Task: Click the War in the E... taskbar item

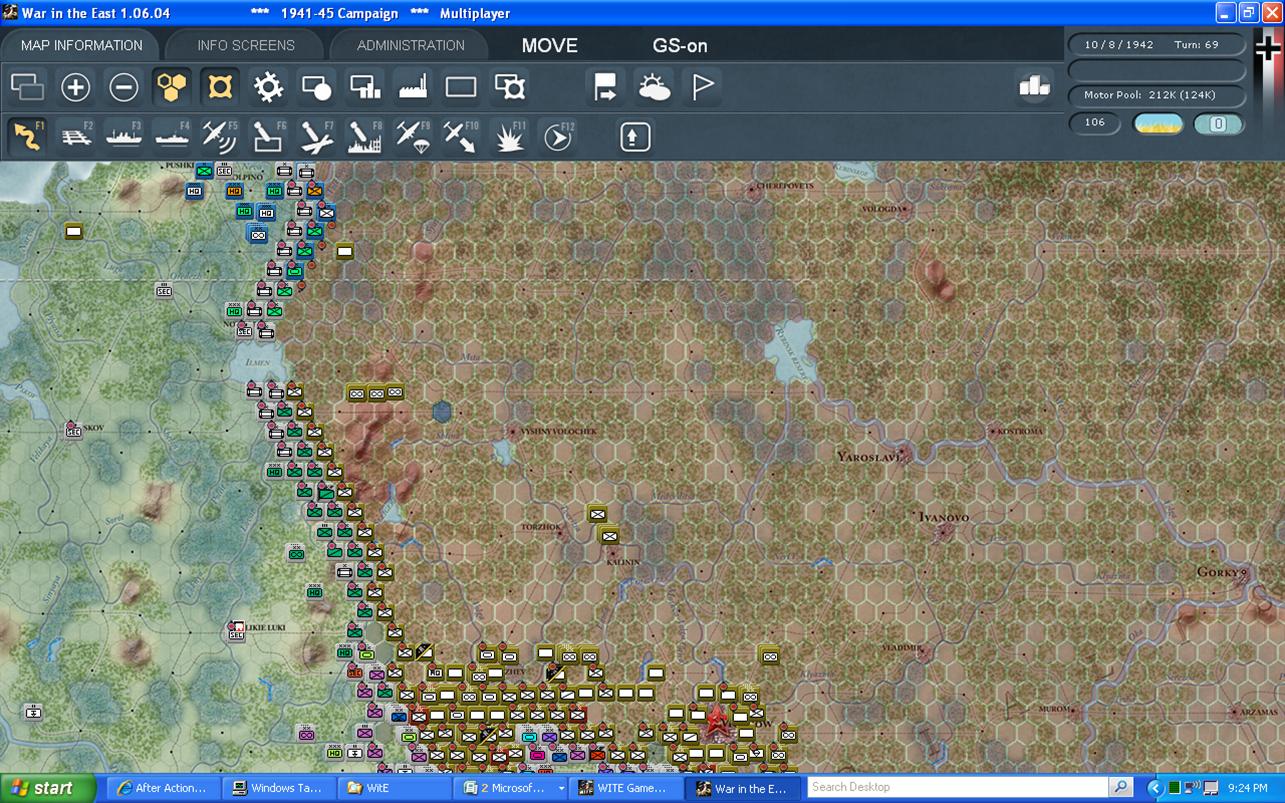Action: pyautogui.click(x=742, y=788)
